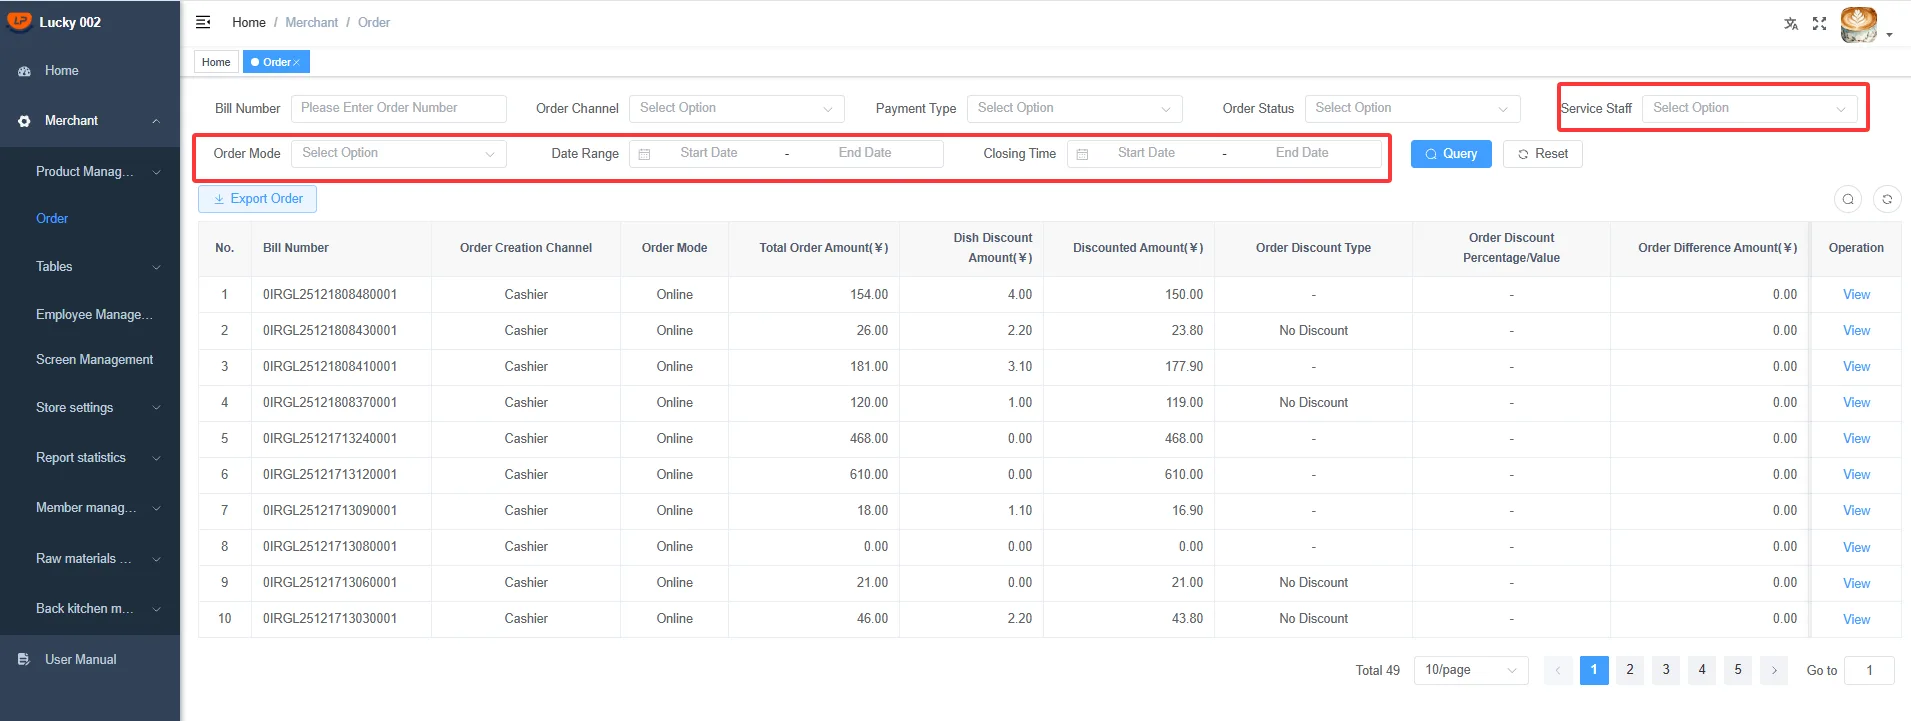Open Order Mode dropdown
1911x721 pixels.
pyautogui.click(x=399, y=153)
